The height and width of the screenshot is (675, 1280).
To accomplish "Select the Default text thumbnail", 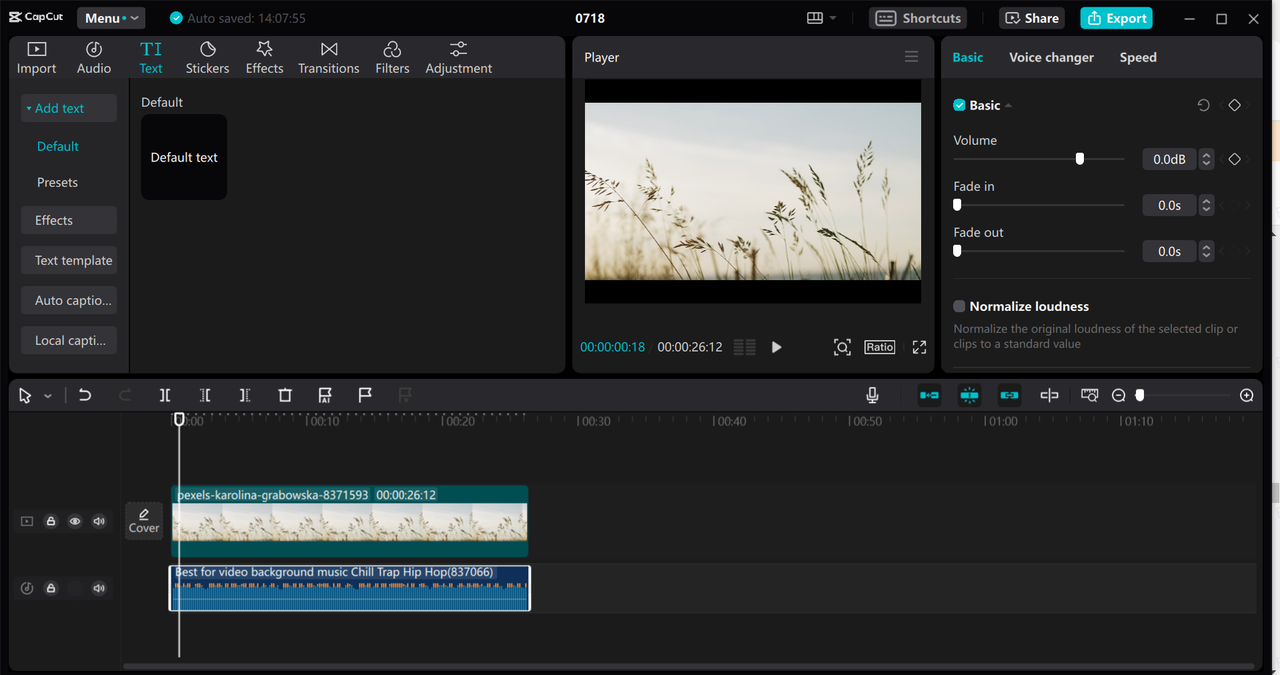I will coord(184,157).
